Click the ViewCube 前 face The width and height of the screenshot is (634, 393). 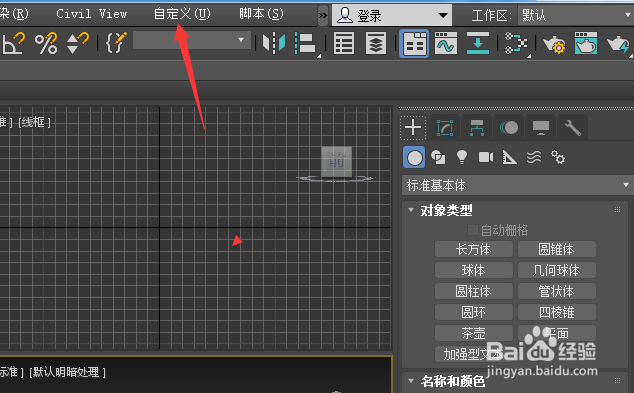coord(336,162)
